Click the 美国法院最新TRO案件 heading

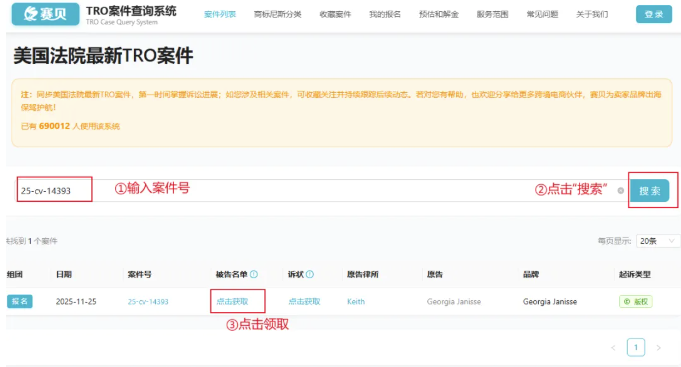coord(103,56)
